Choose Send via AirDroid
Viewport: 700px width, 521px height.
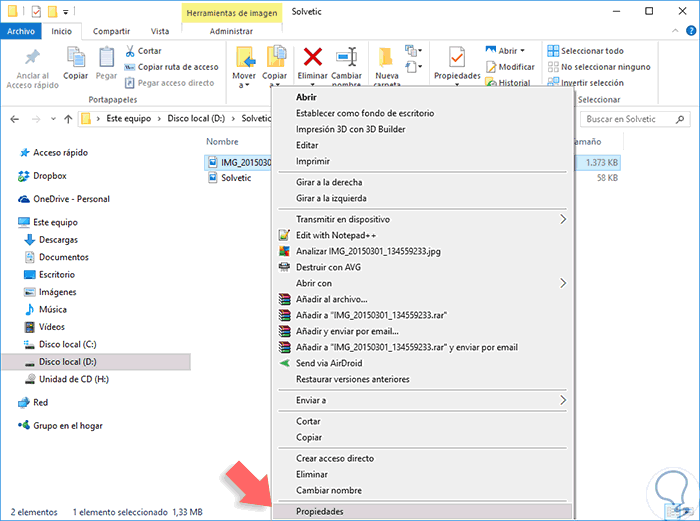click(x=329, y=363)
